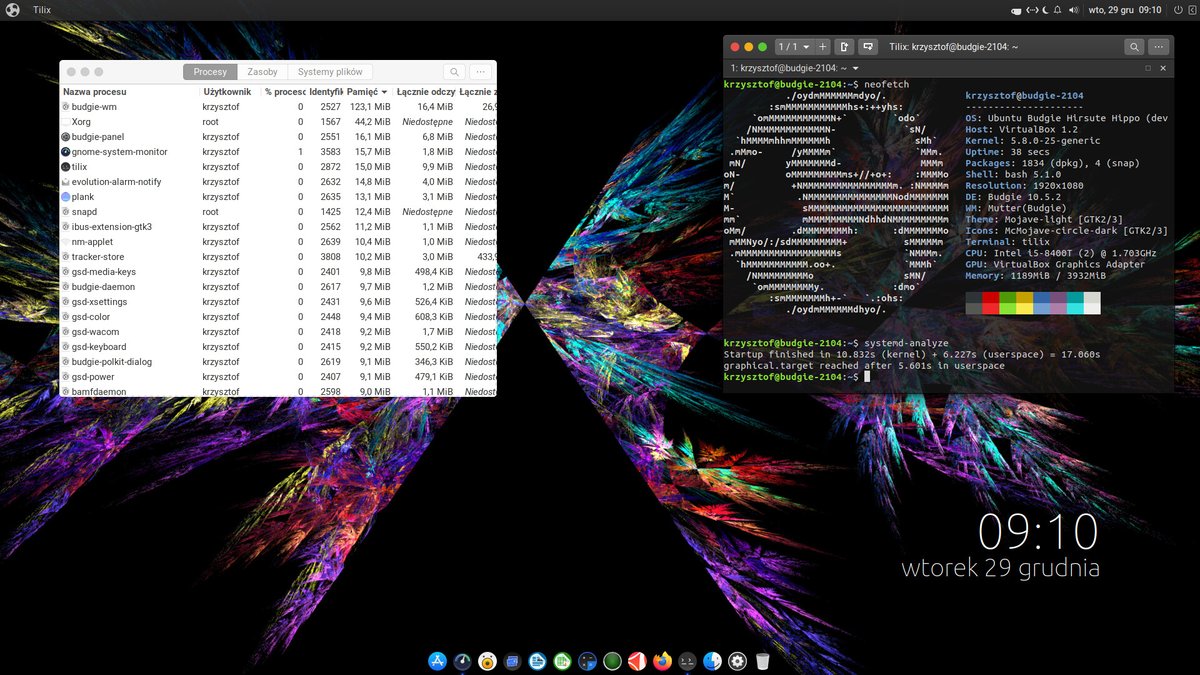Select the Xorg process row
This screenshot has width=1200, height=675.
278,122
